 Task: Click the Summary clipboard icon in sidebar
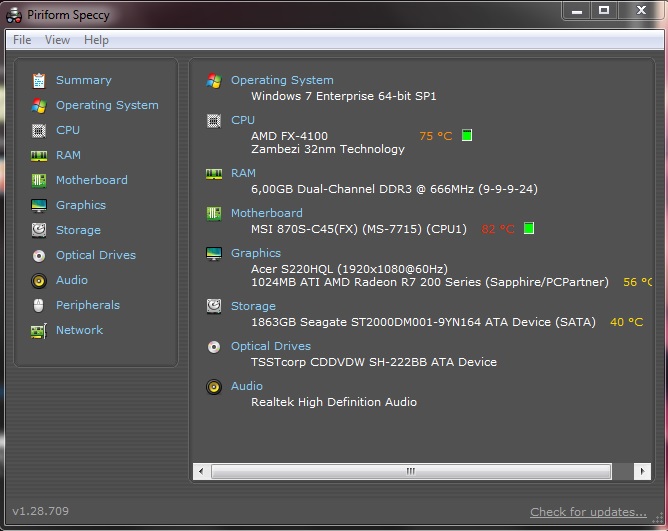(x=39, y=81)
